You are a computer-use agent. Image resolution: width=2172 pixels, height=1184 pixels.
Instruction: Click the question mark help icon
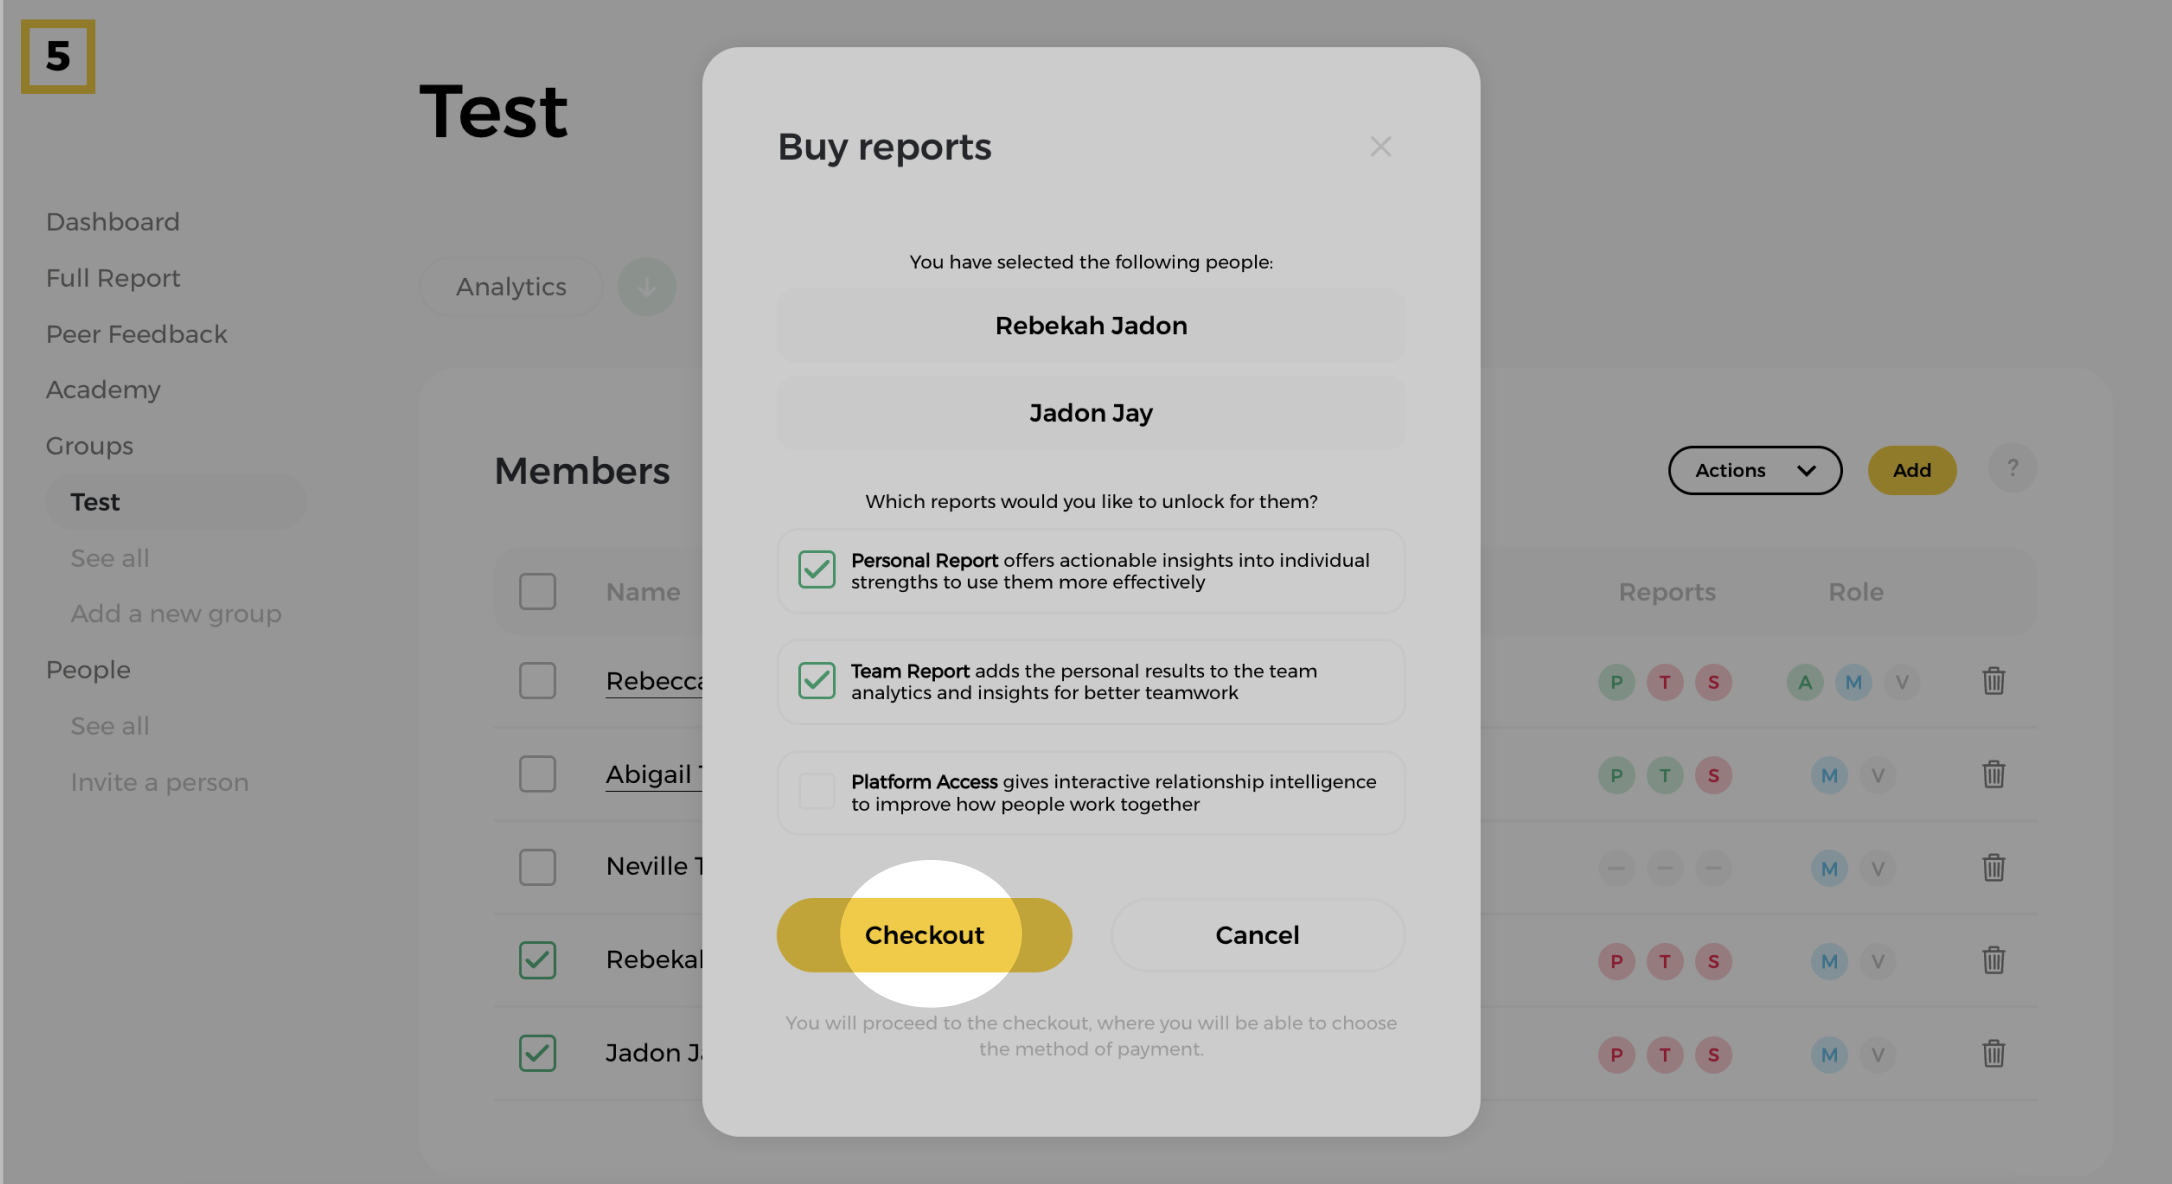pos(2013,468)
